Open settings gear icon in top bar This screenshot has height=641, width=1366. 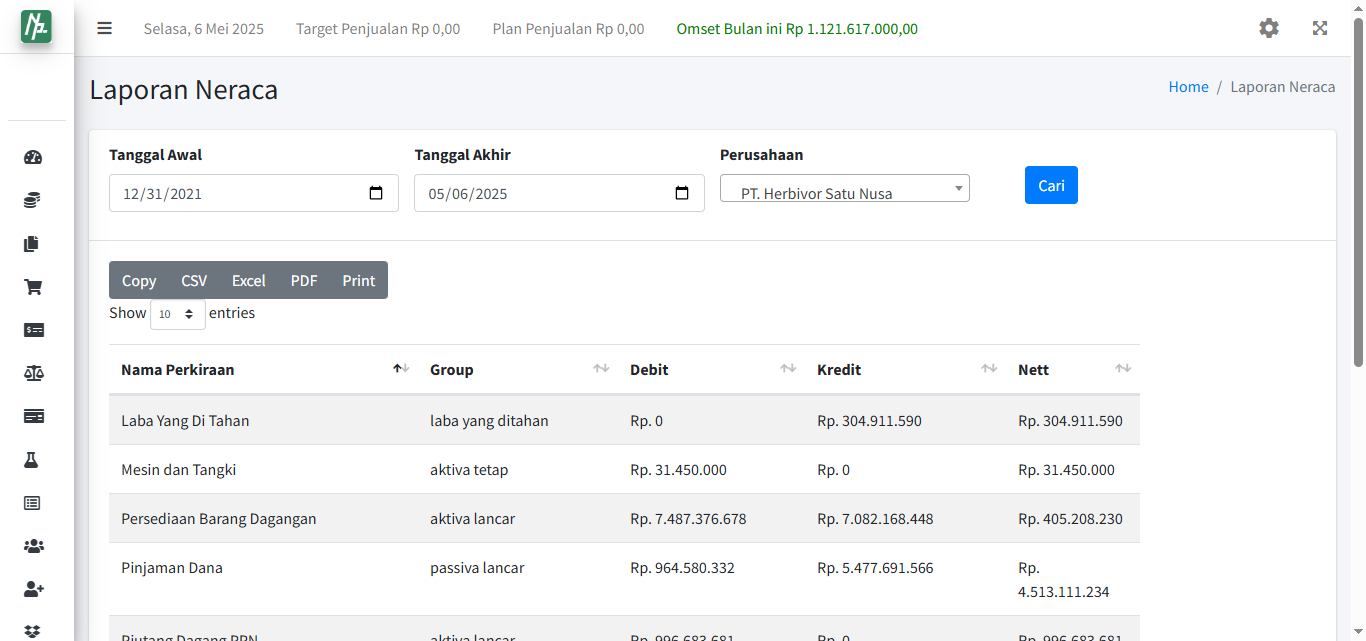(1268, 29)
